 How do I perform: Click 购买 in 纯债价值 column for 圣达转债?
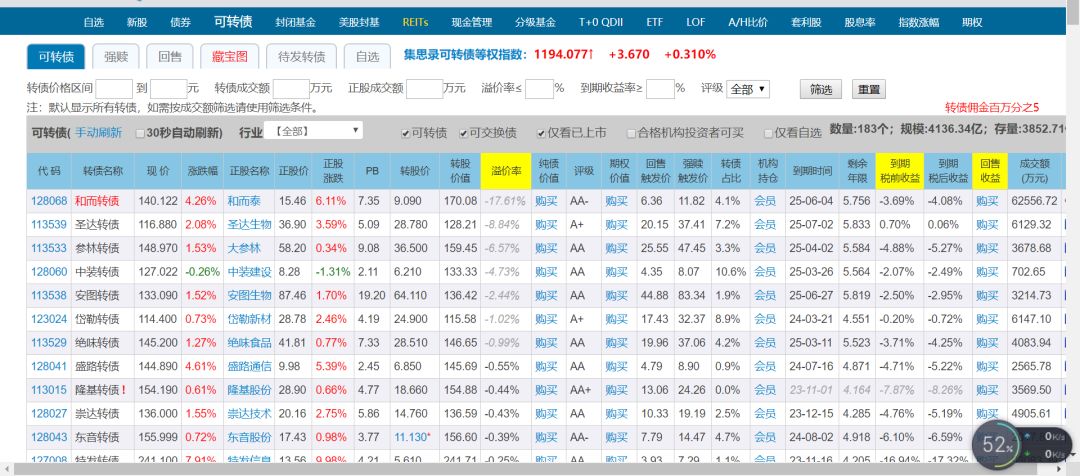click(546, 225)
